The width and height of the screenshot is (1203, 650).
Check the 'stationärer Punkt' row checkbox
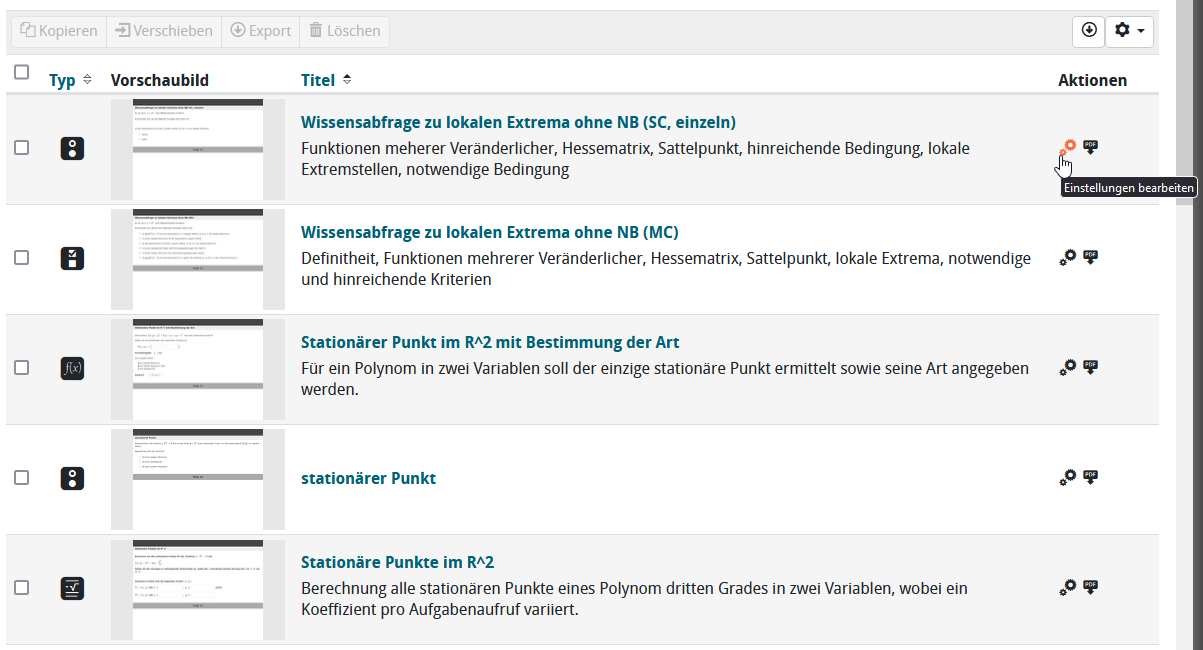click(21, 478)
